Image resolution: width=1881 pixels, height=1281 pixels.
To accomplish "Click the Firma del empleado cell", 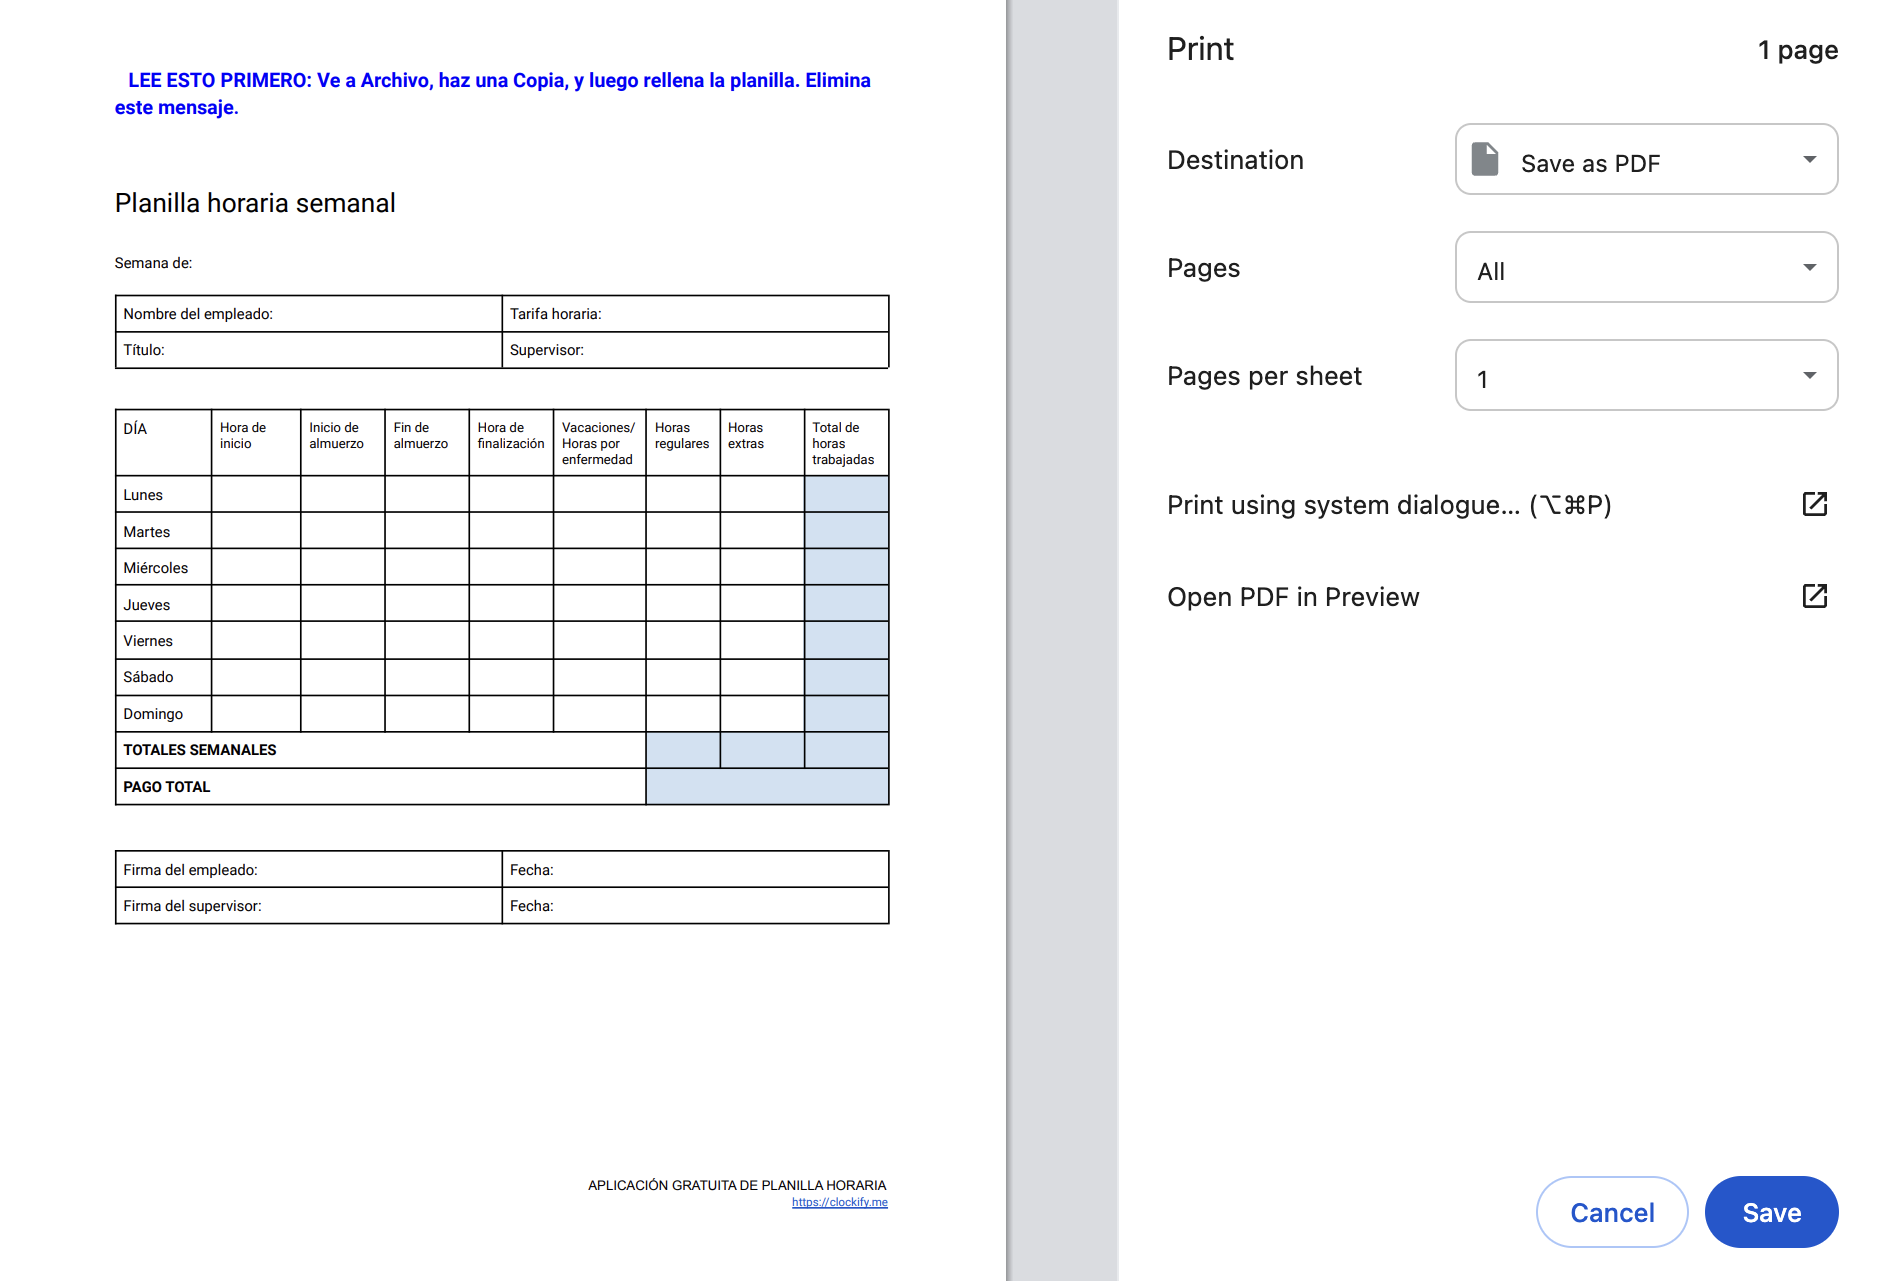I will pyautogui.click(x=308, y=870).
